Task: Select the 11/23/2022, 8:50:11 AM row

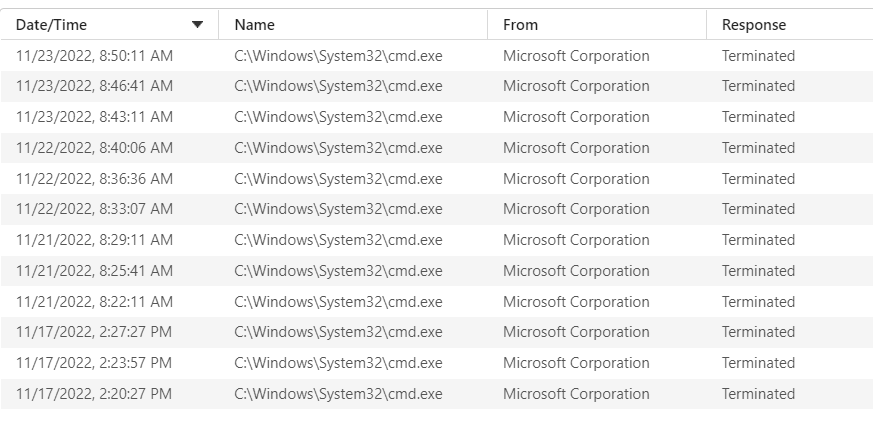Action: [436, 56]
